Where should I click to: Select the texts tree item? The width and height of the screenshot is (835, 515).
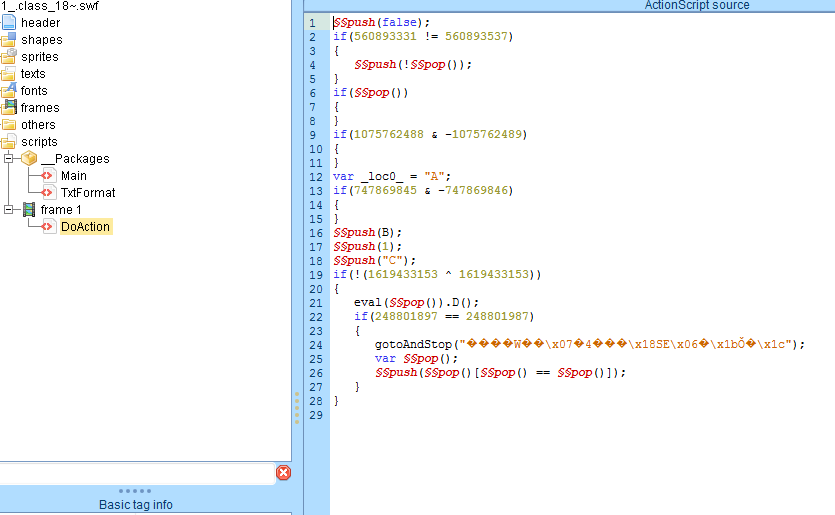[33, 73]
